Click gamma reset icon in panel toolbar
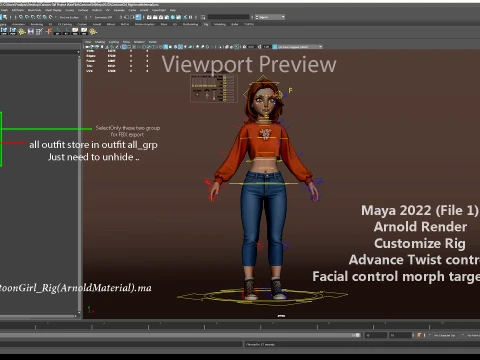The width and height of the screenshot is (480, 360). [x=259, y=47]
